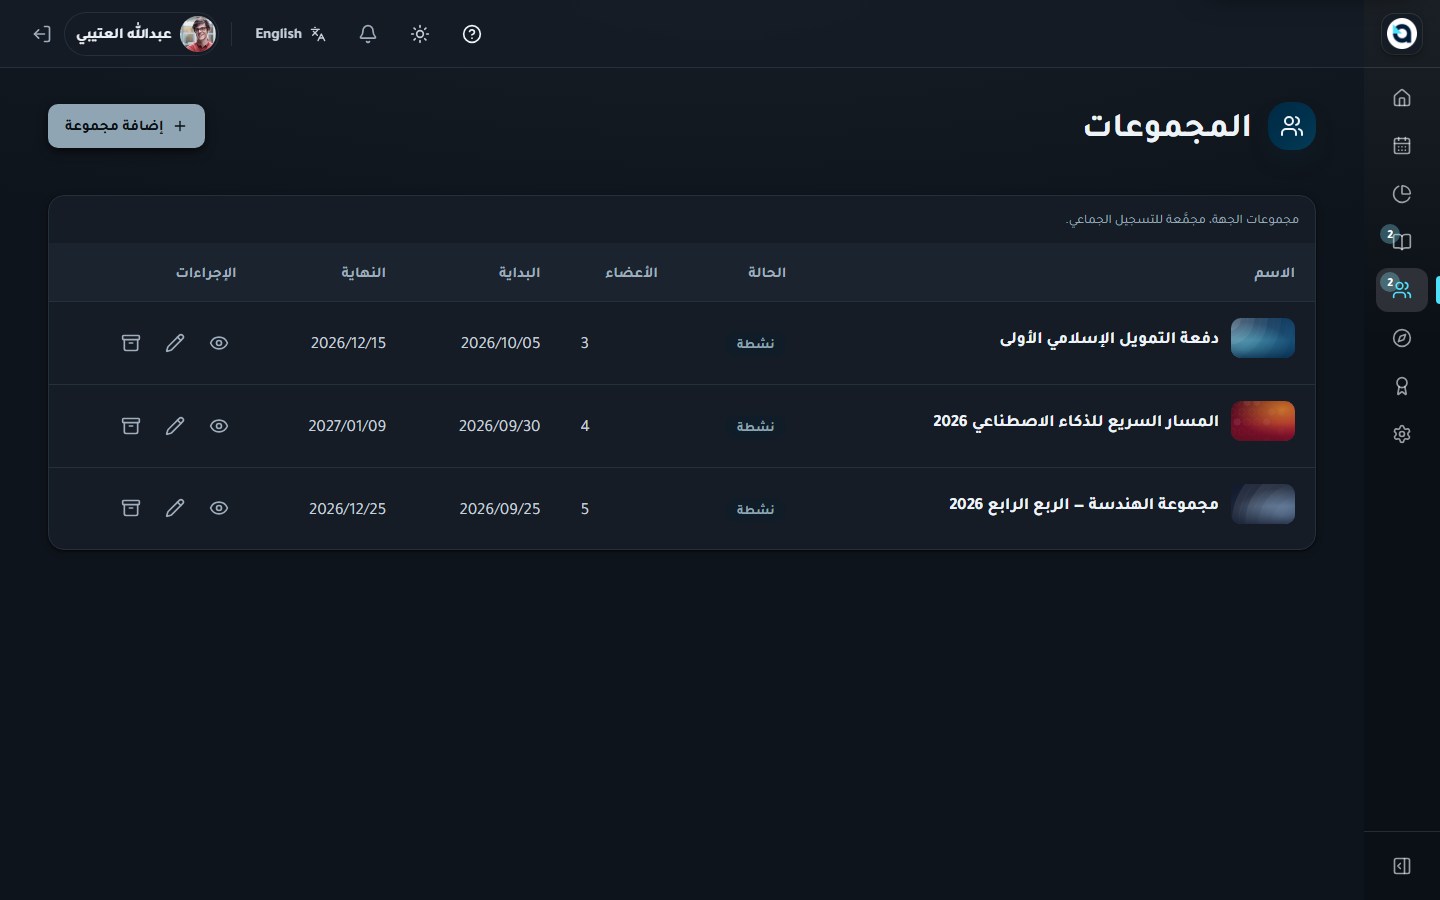1440x900 pixels.
Task: View the دفعة التمويل الإسلامي الأولى group
Action: point(219,343)
